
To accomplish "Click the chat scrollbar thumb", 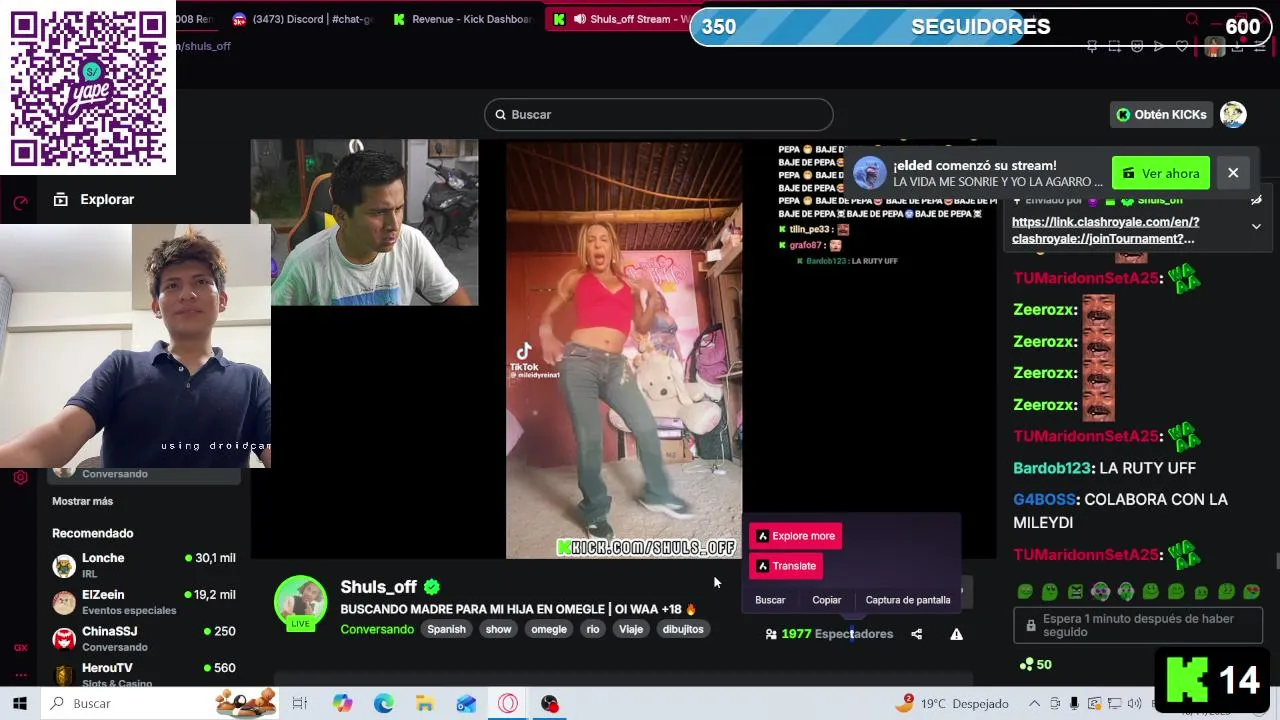I will pyautogui.click(x=1276, y=560).
